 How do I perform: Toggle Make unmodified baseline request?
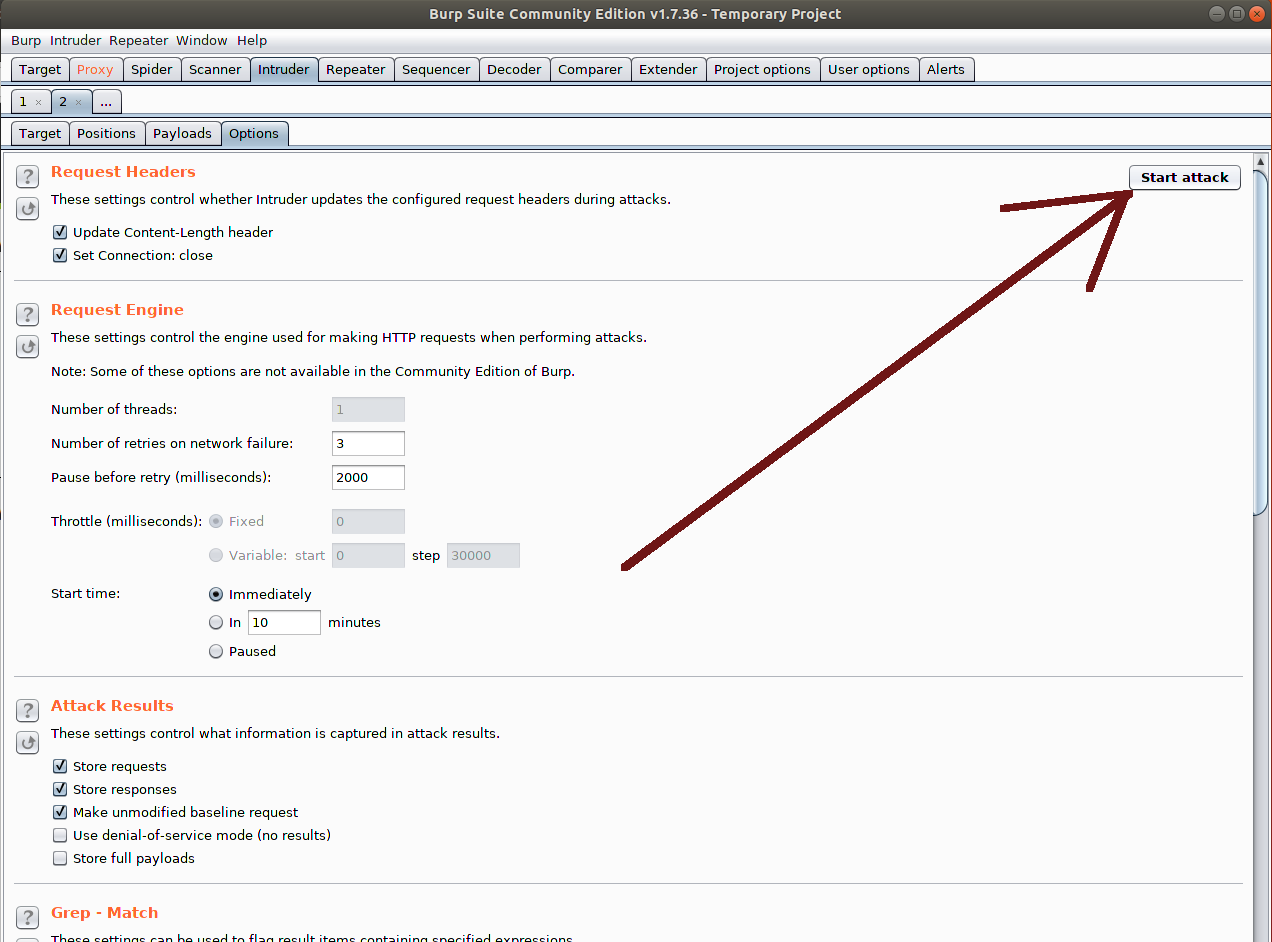[x=60, y=812]
